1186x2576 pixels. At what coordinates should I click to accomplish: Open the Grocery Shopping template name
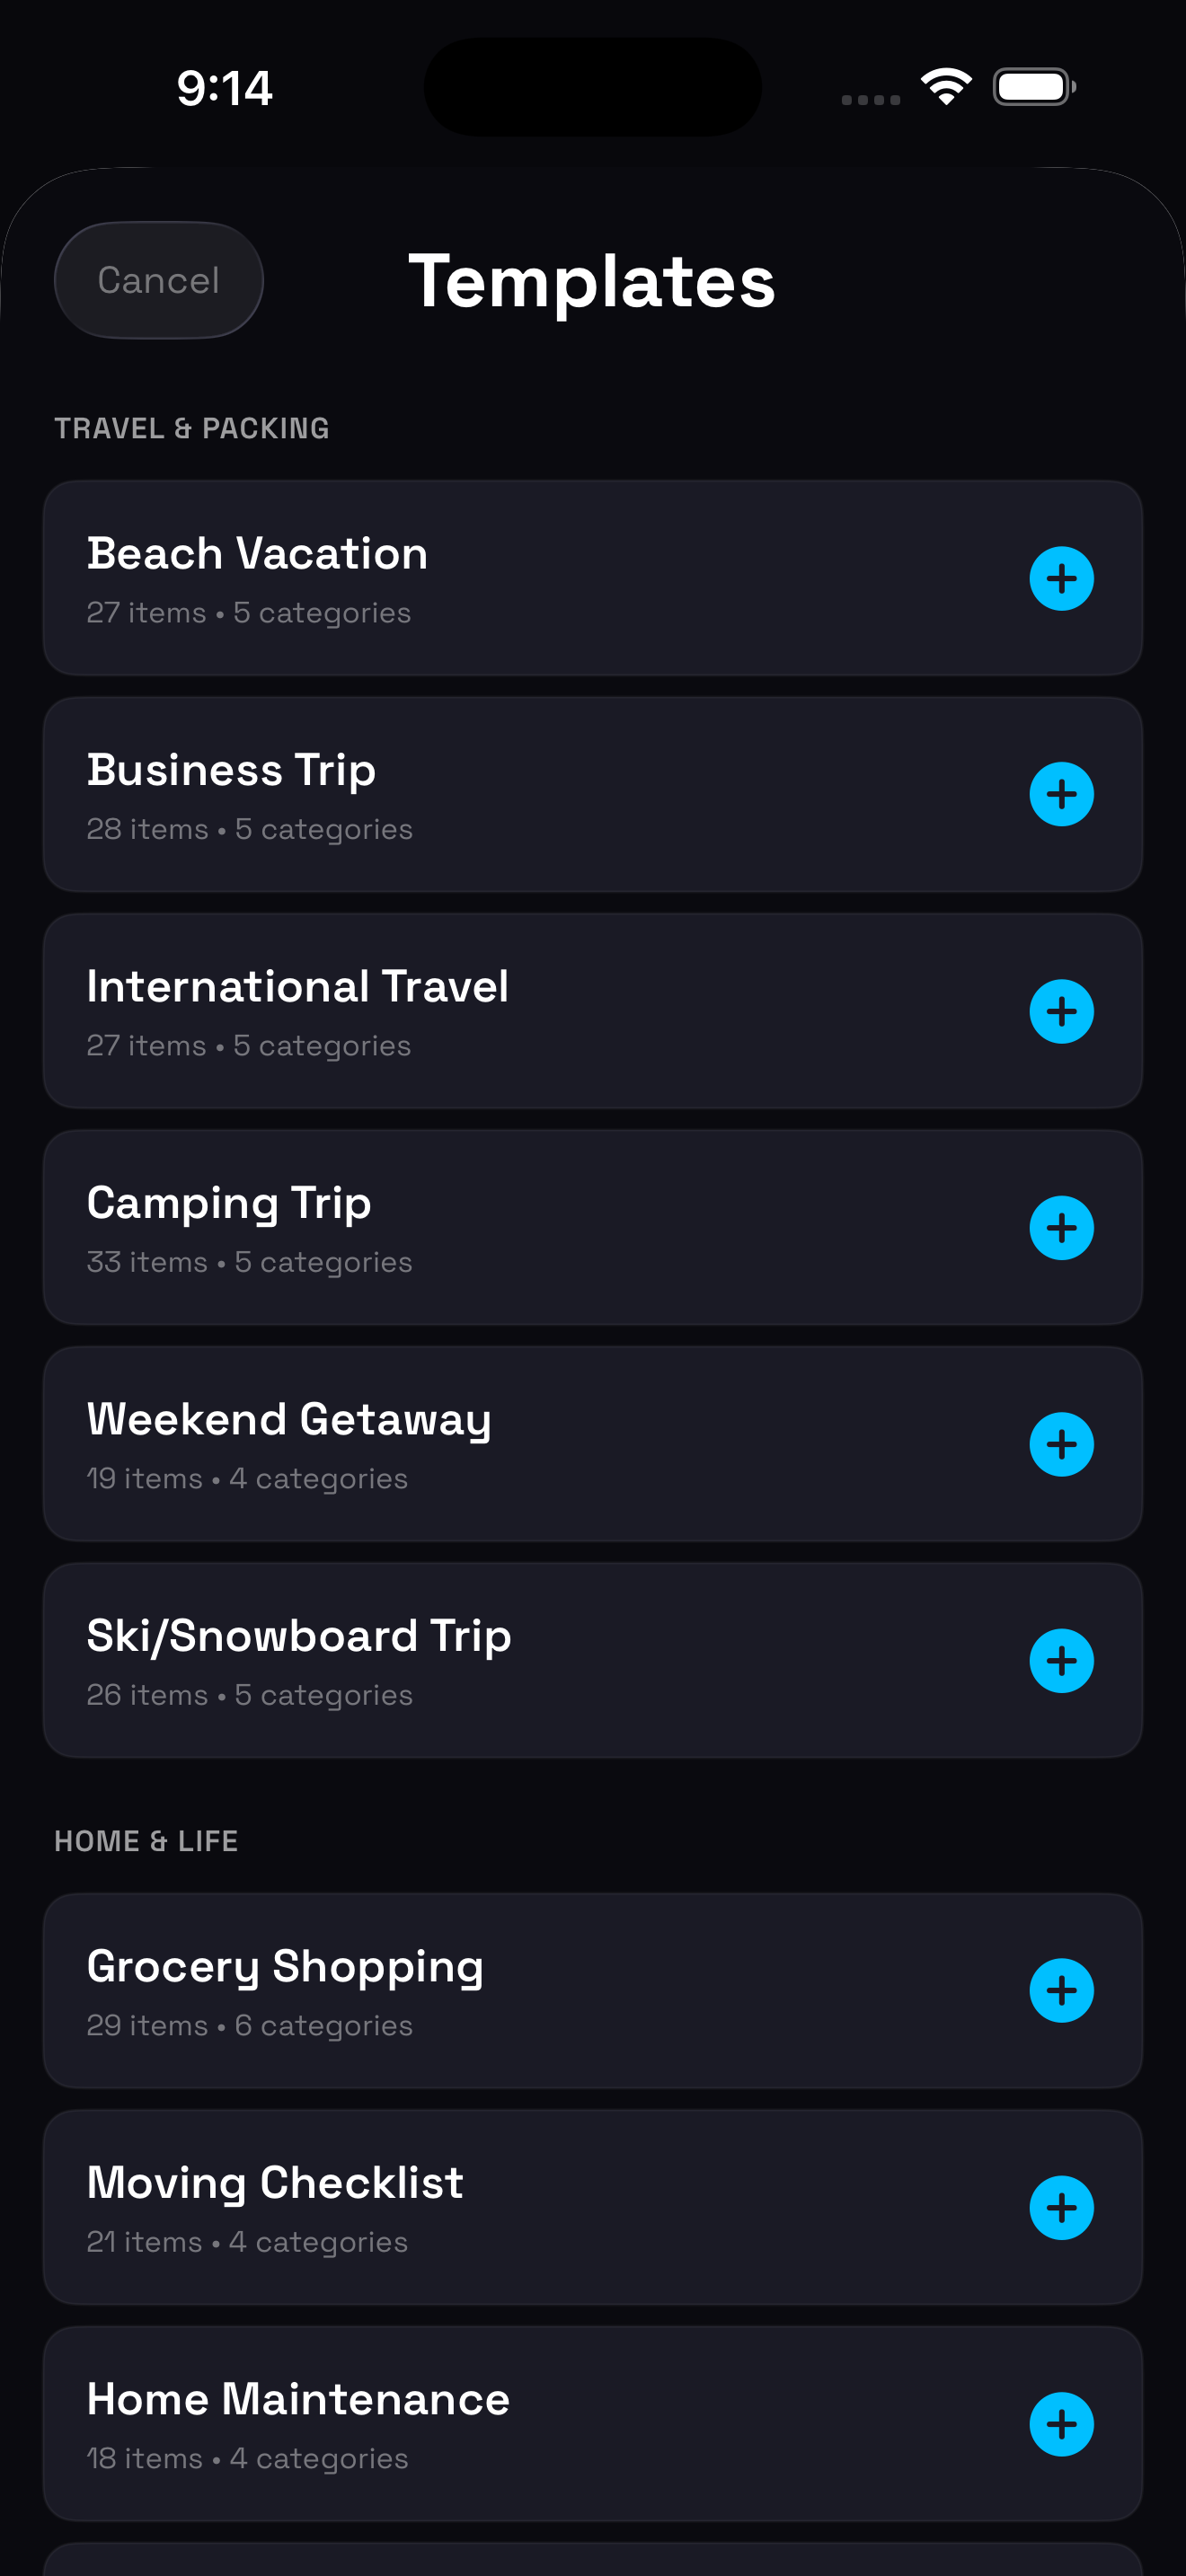(x=285, y=1966)
